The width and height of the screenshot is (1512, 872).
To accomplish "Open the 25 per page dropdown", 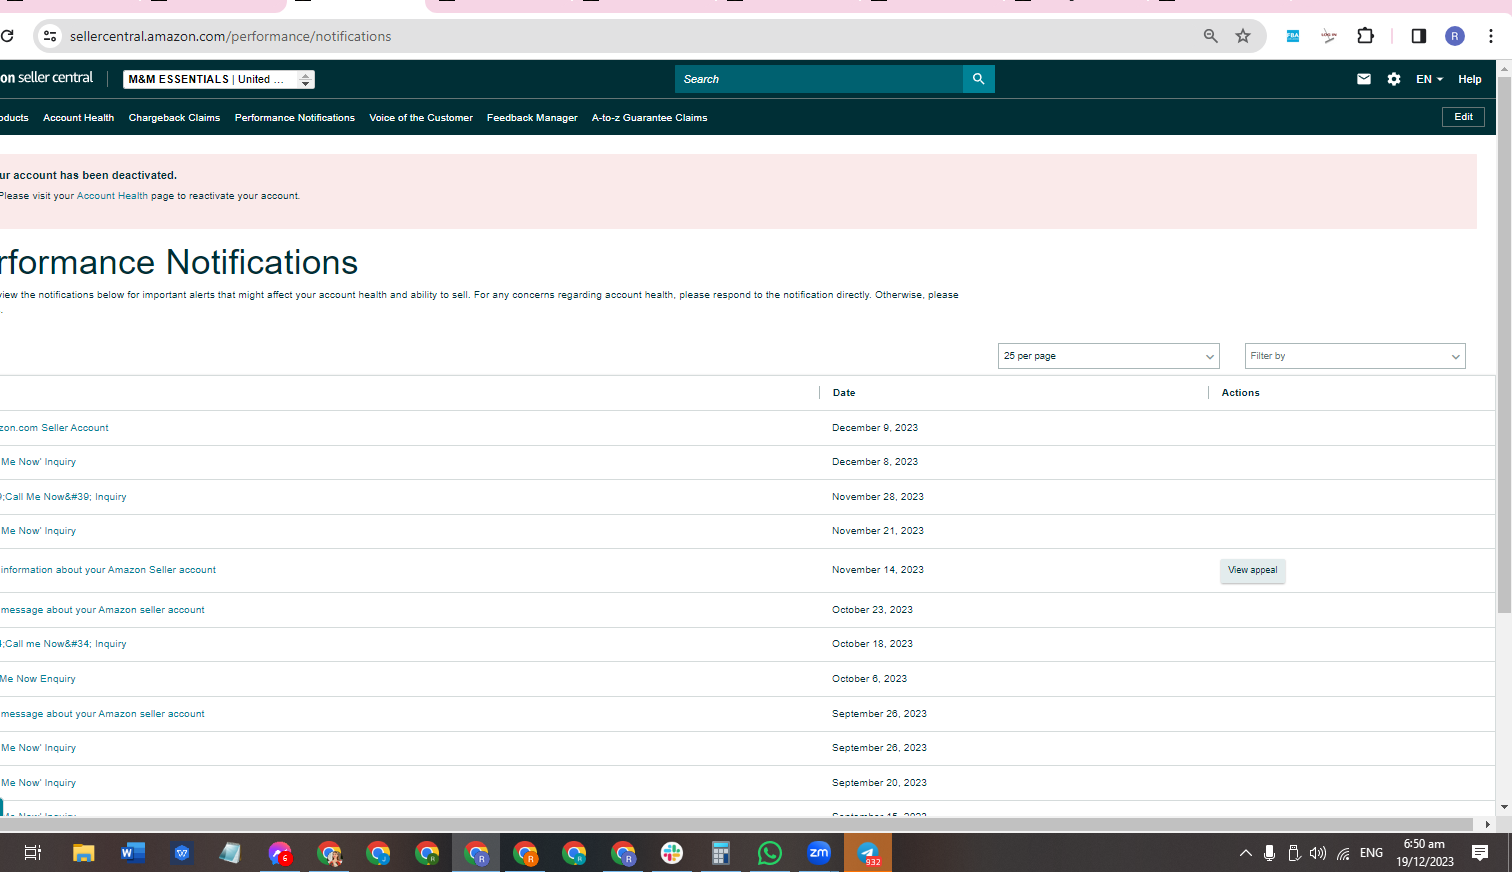I will [x=1108, y=356].
